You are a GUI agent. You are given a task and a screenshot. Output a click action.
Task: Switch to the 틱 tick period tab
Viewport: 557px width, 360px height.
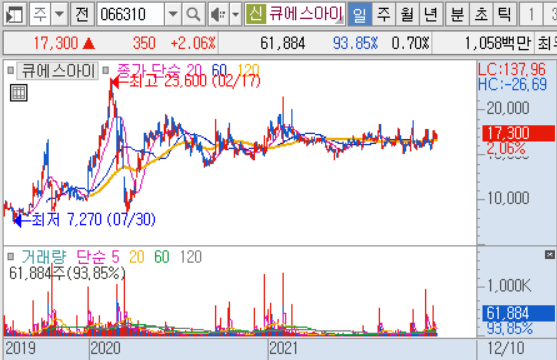(x=504, y=15)
